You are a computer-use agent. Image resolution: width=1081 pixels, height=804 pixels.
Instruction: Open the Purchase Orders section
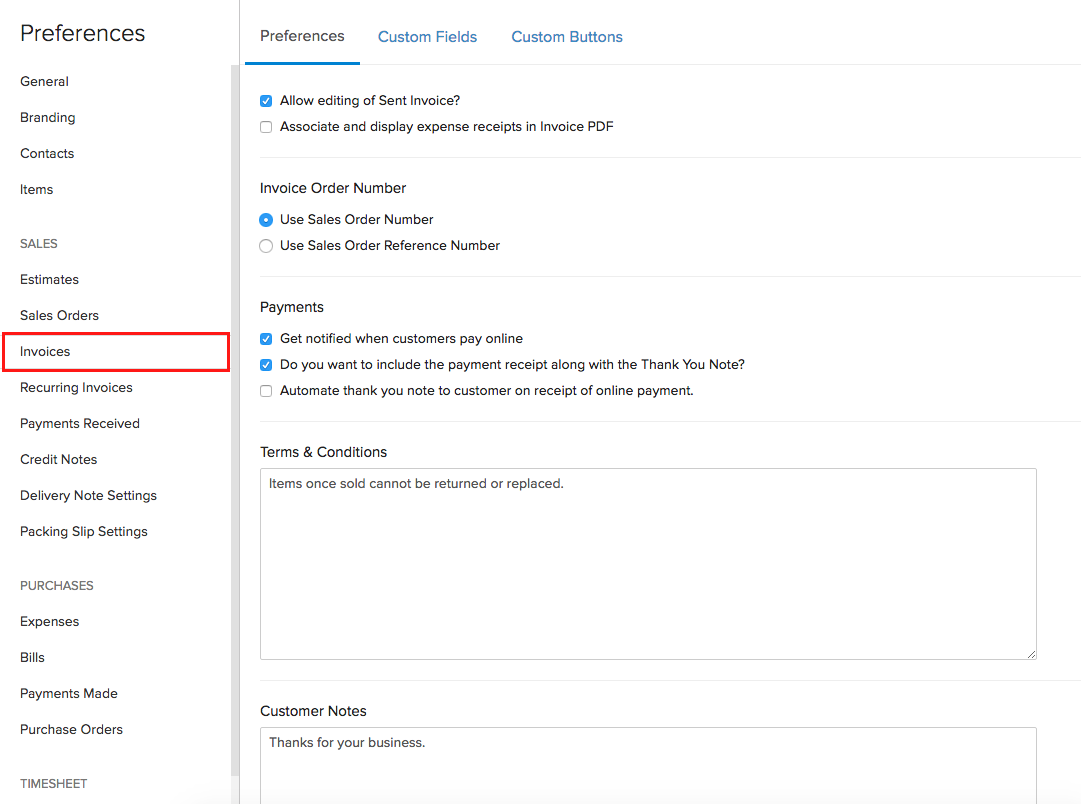[71, 729]
